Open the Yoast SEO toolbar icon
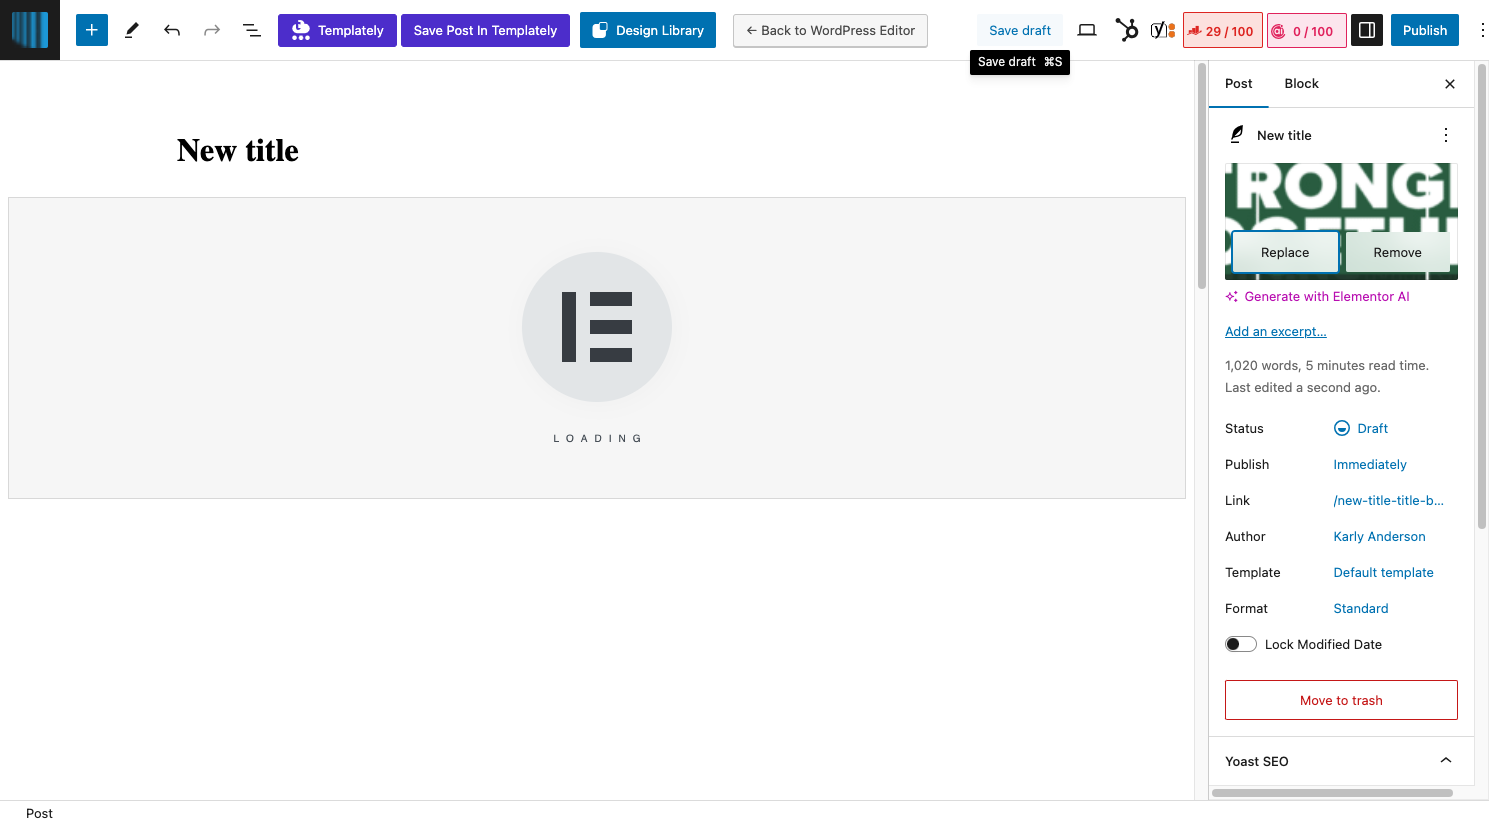1489x825 pixels. point(1162,30)
